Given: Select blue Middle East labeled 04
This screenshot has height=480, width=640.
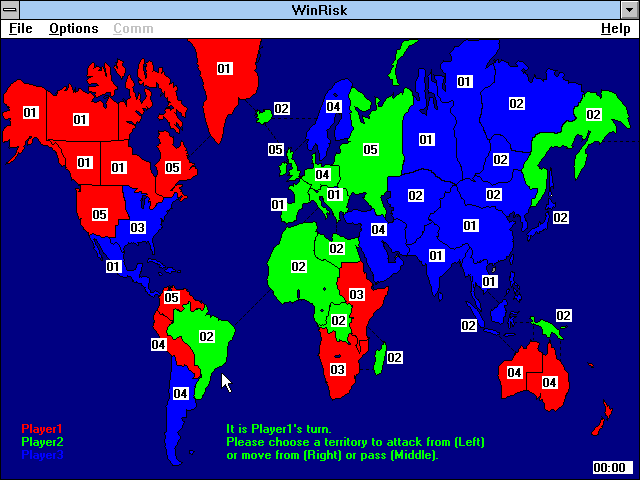Looking at the screenshot, I should [x=378, y=229].
